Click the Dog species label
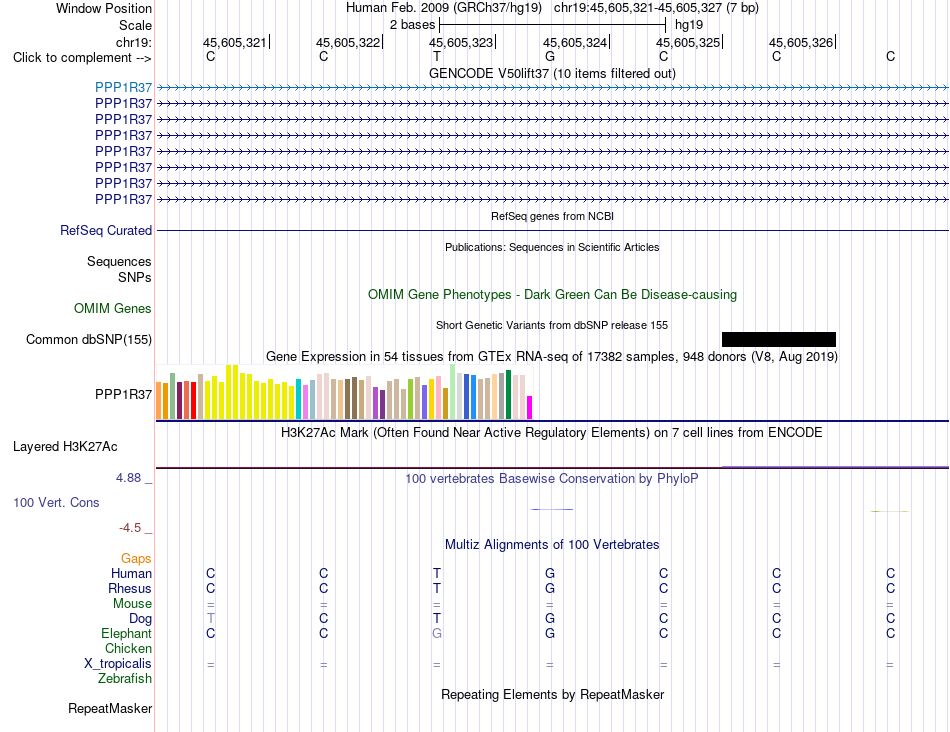This screenshot has height=732, width=950. pos(141,619)
